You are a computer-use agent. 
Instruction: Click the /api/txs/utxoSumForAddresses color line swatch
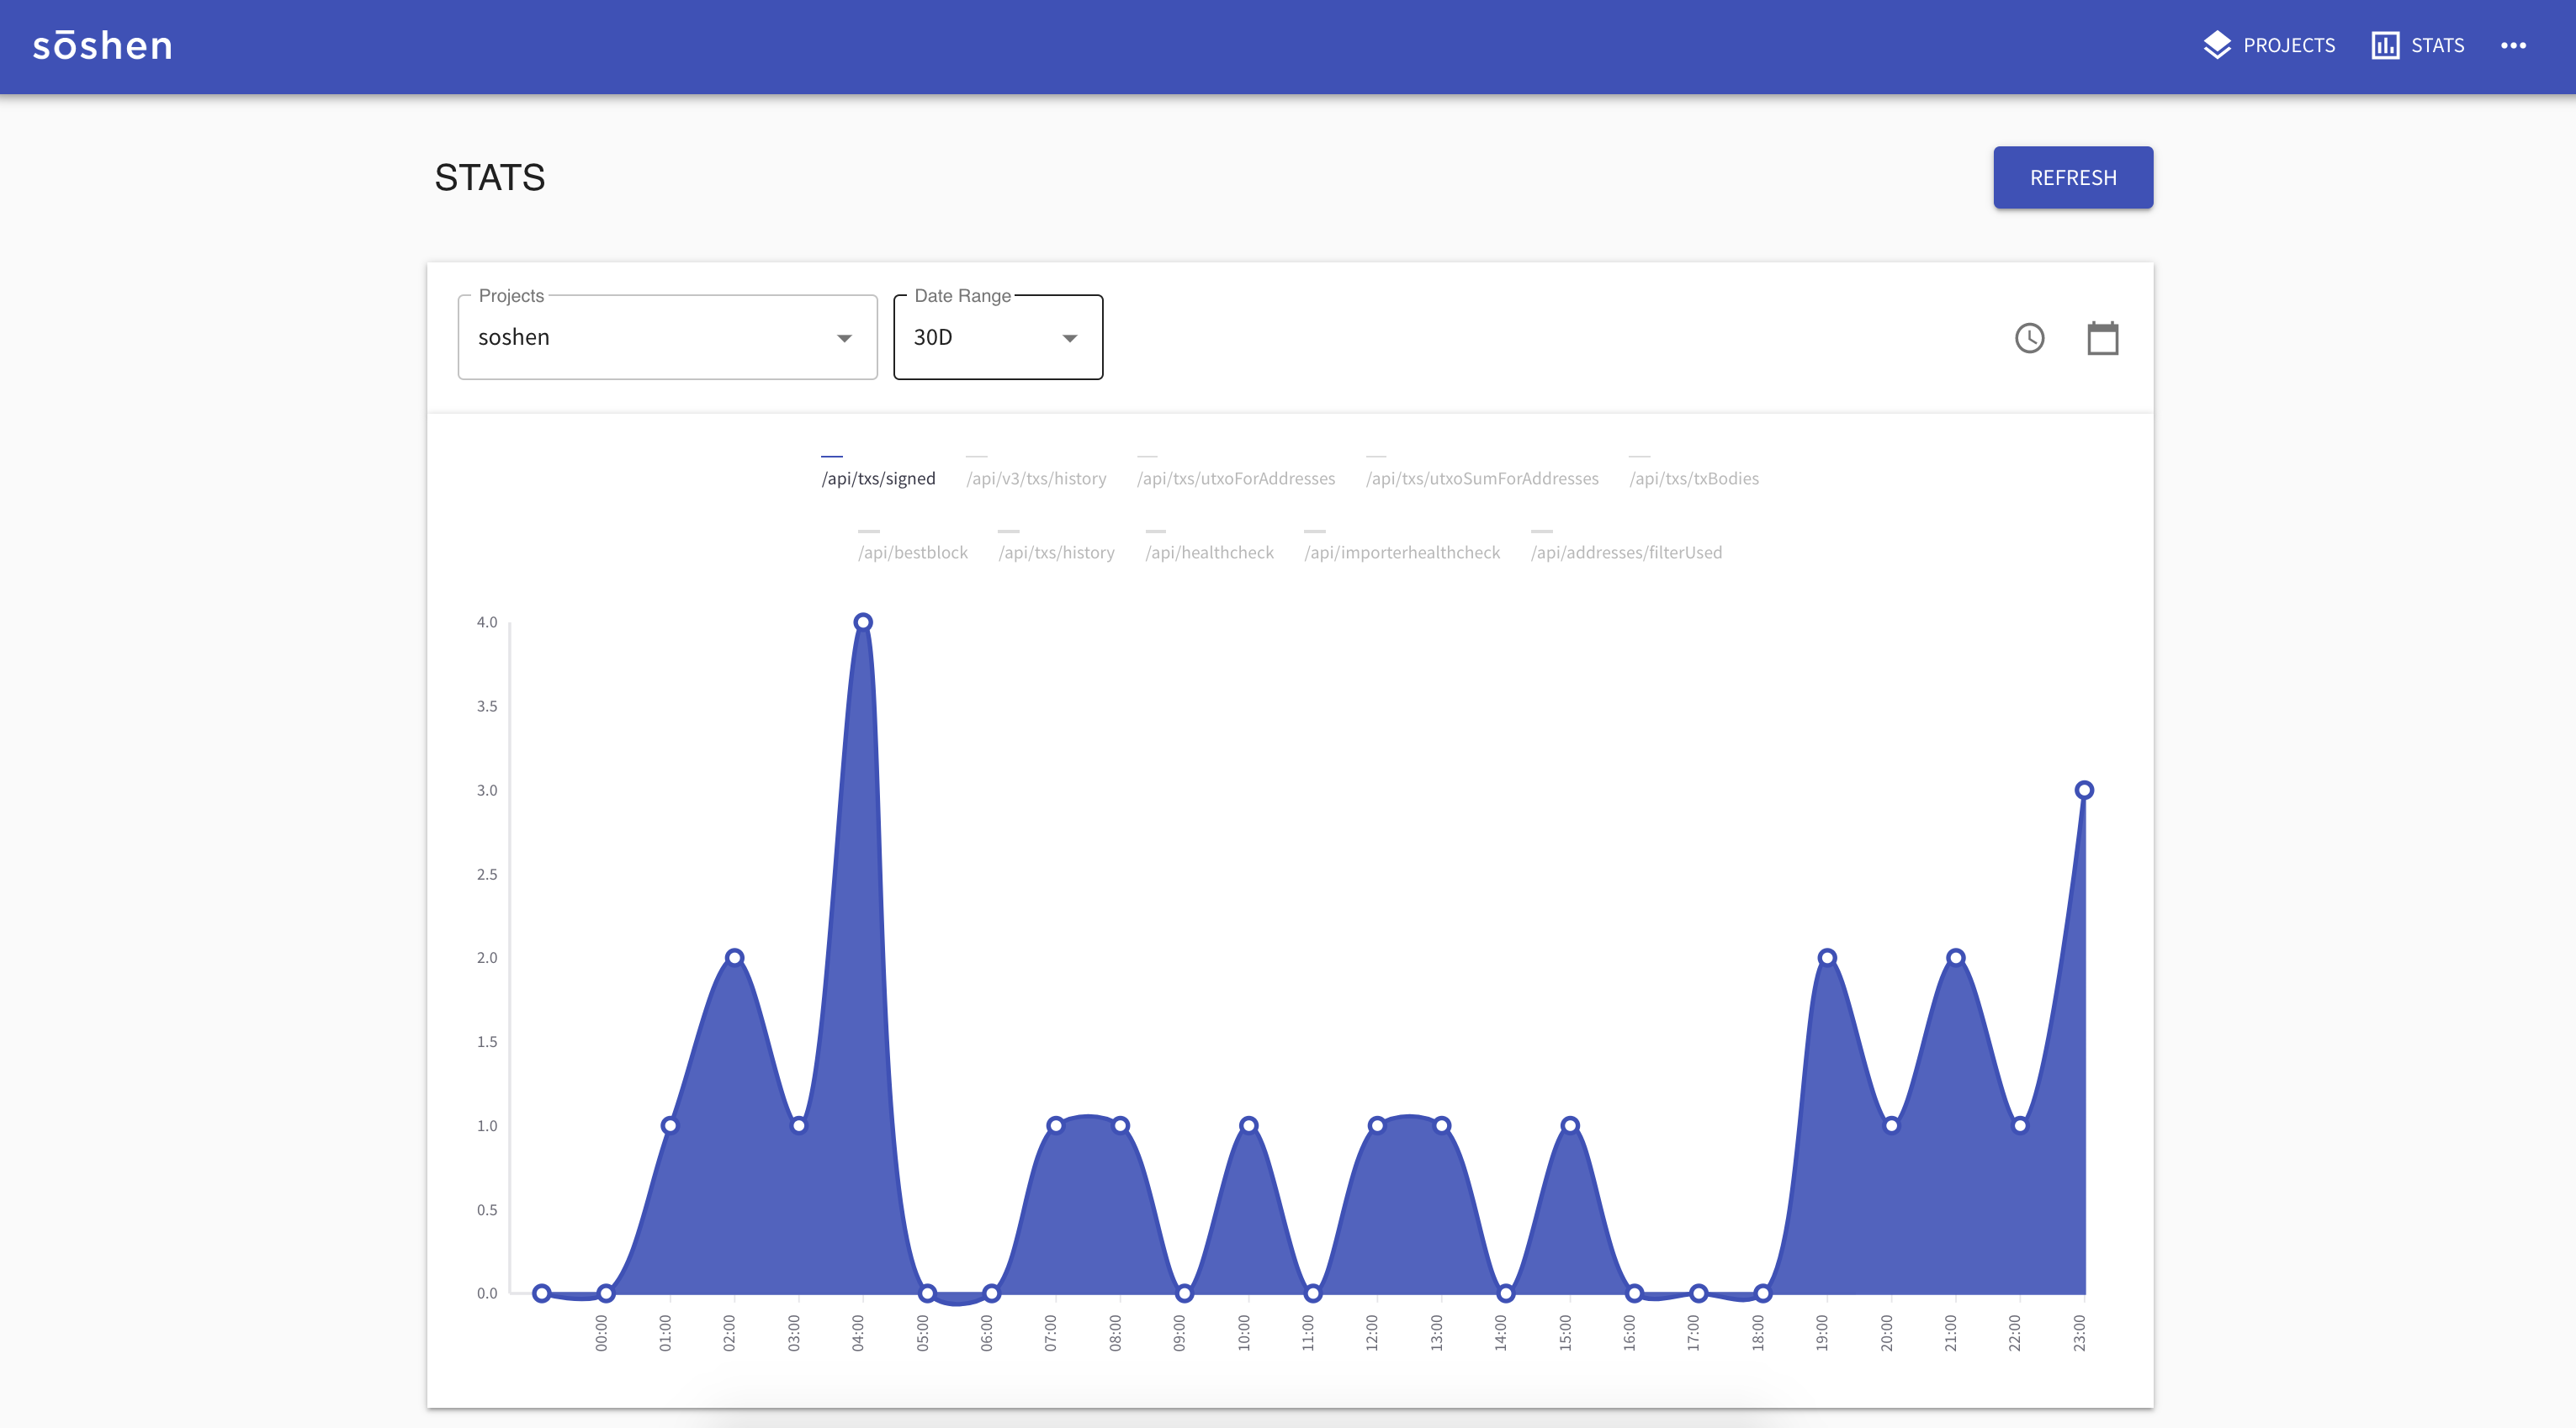point(1376,456)
